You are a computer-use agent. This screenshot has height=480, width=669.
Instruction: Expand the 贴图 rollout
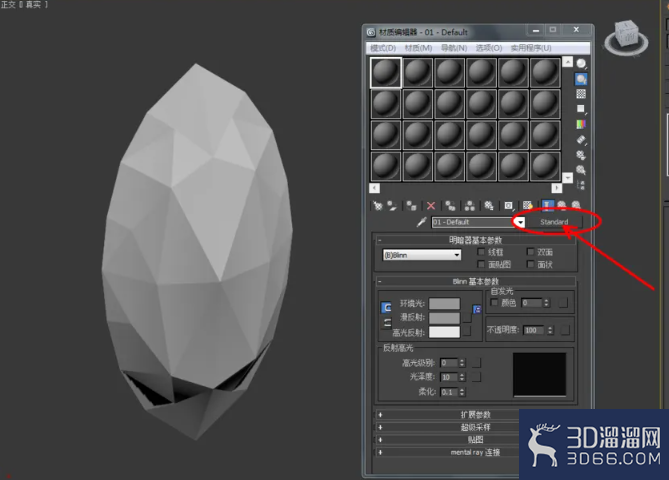(x=475, y=439)
